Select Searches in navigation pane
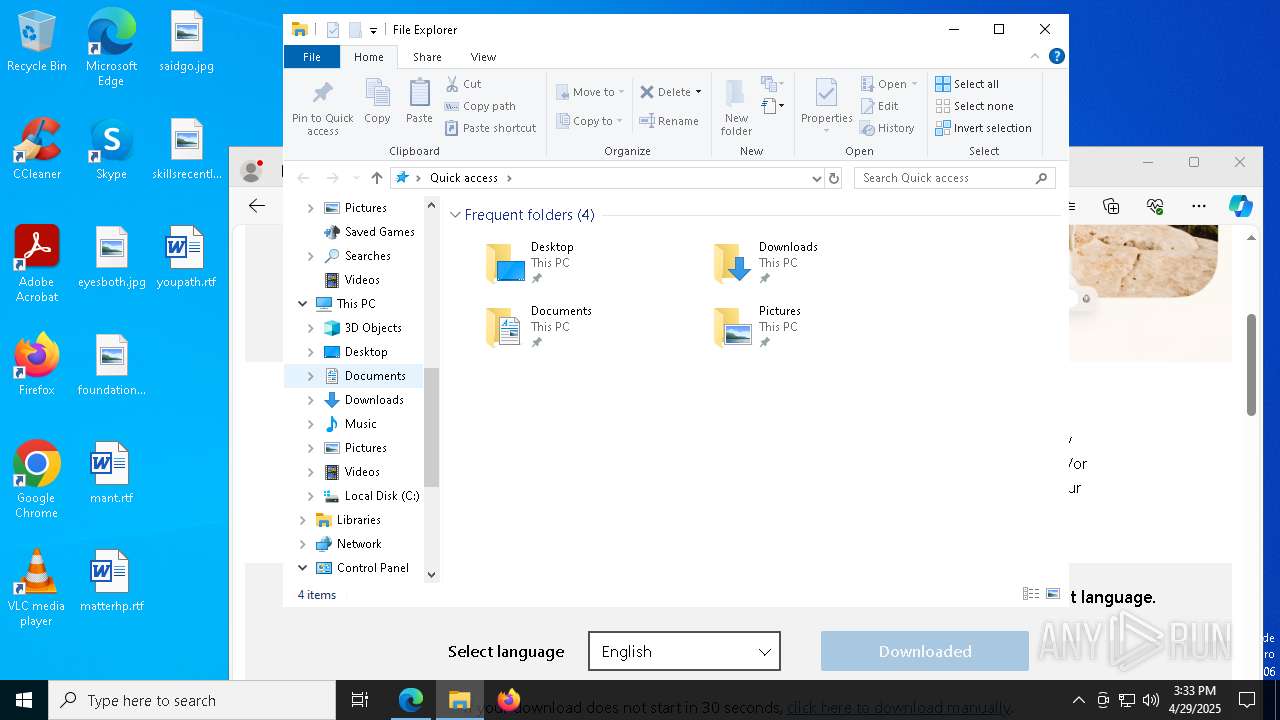This screenshot has height=720, width=1280. (367, 256)
